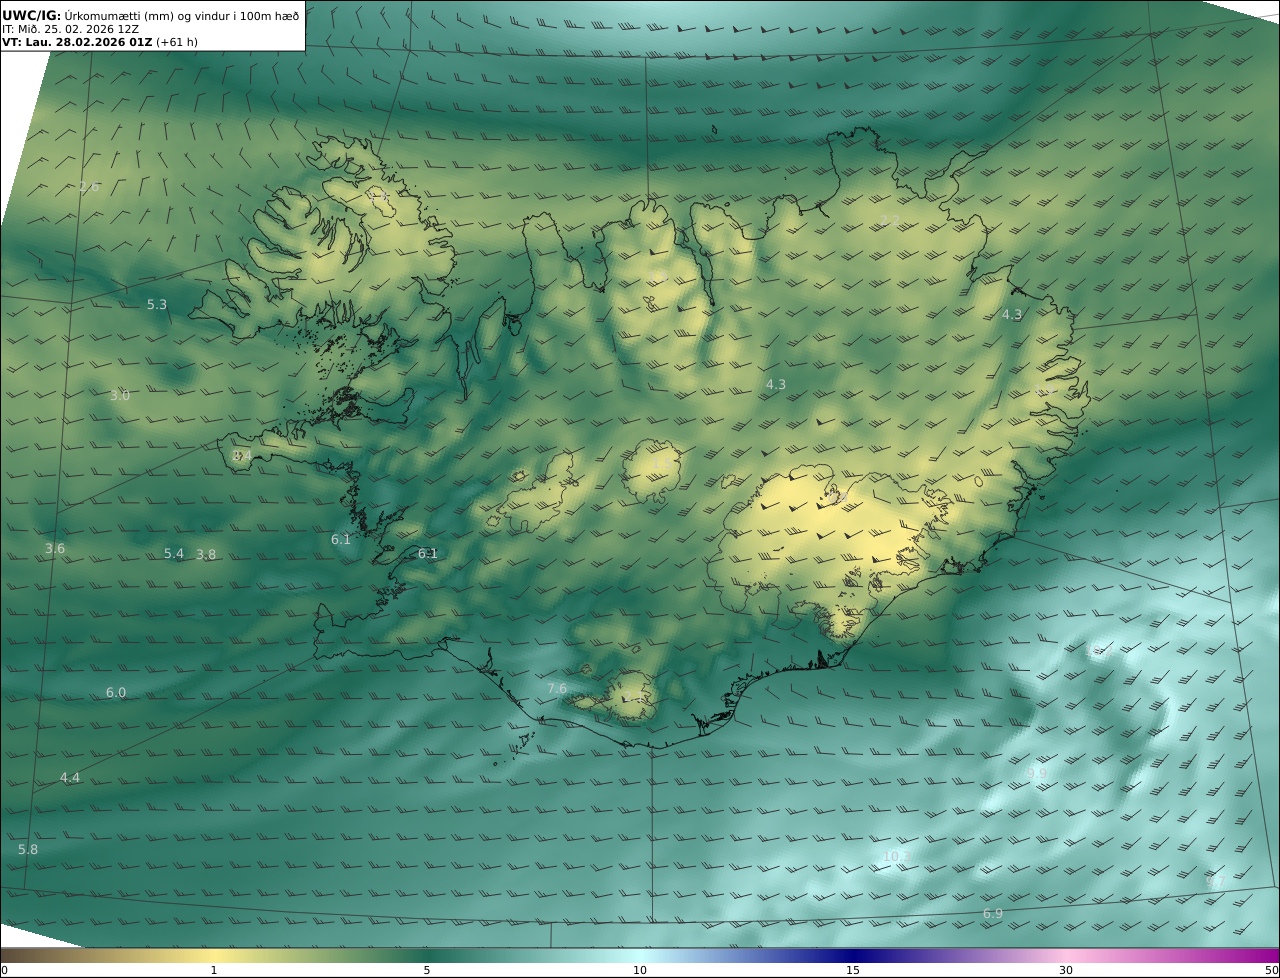Screen dimensions: 1280x978
Task: Click the colour scale tick label '50'
Action: tap(1271, 970)
